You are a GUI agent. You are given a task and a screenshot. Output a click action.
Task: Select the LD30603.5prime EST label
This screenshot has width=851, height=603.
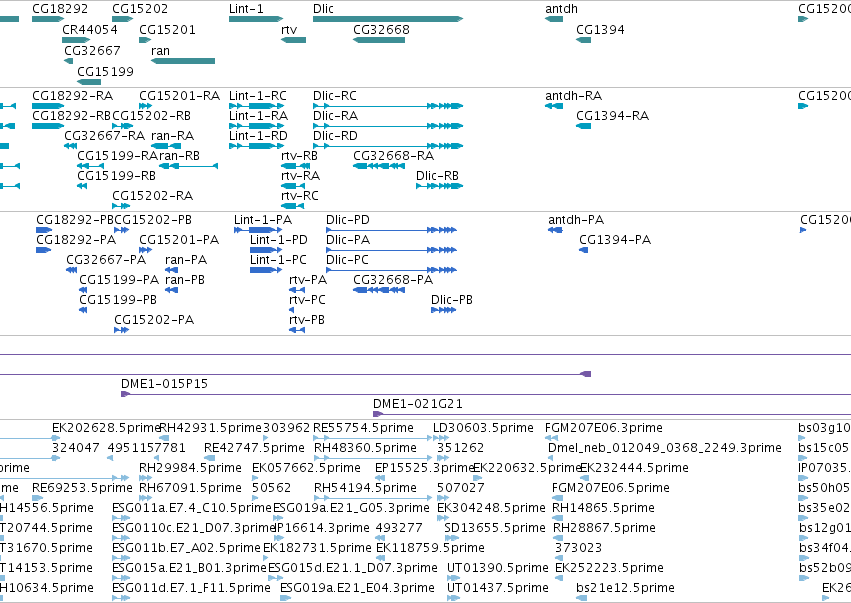pos(483,428)
